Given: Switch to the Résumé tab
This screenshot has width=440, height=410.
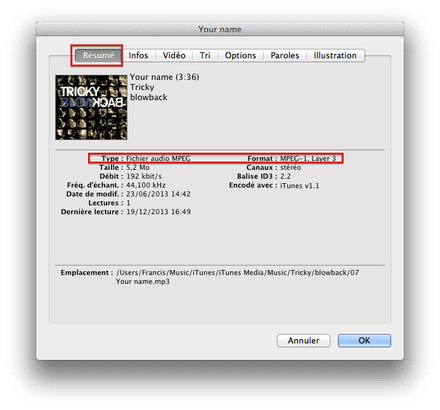Looking at the screenshot, I should coord(98,55).
